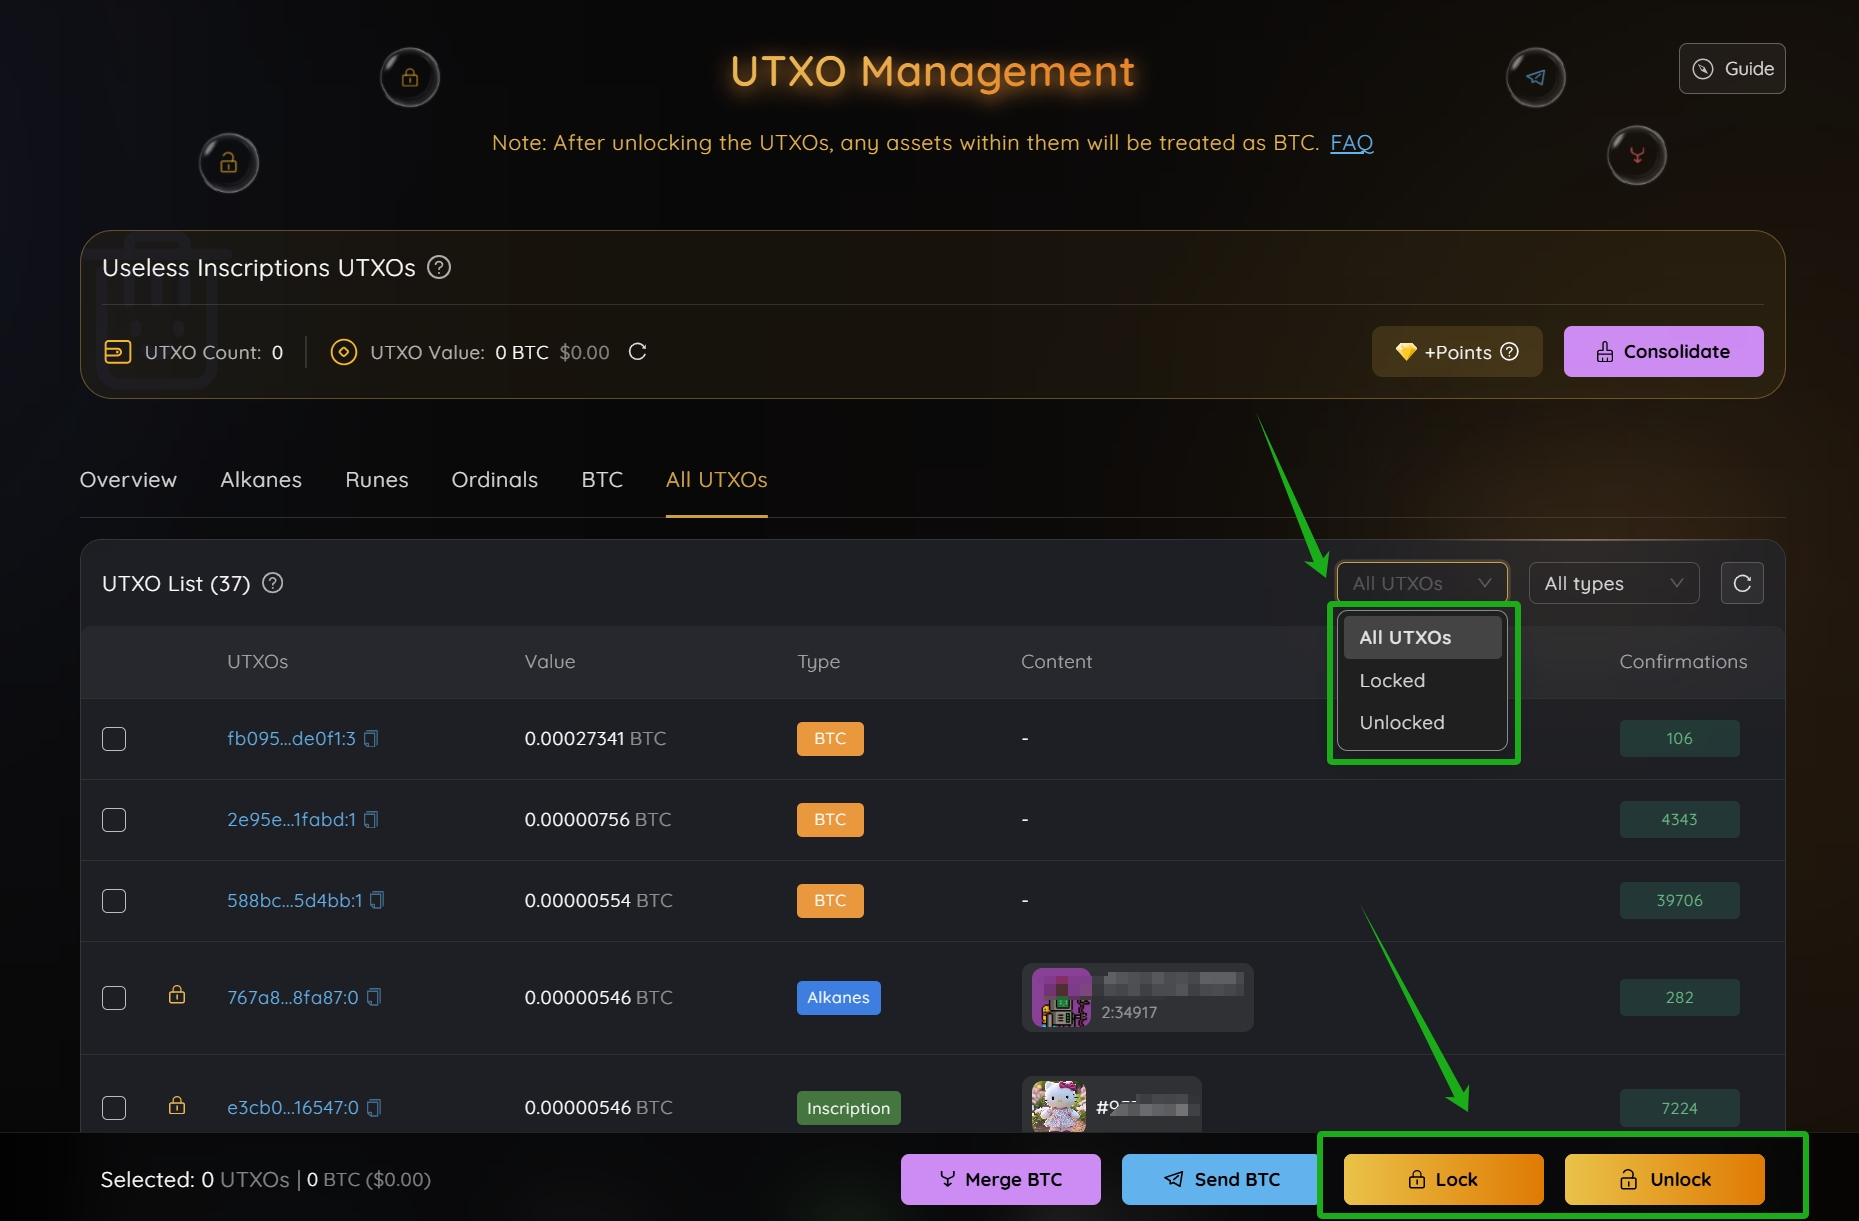Select the checkbox for 588bc...5d4bb:1

114,901
